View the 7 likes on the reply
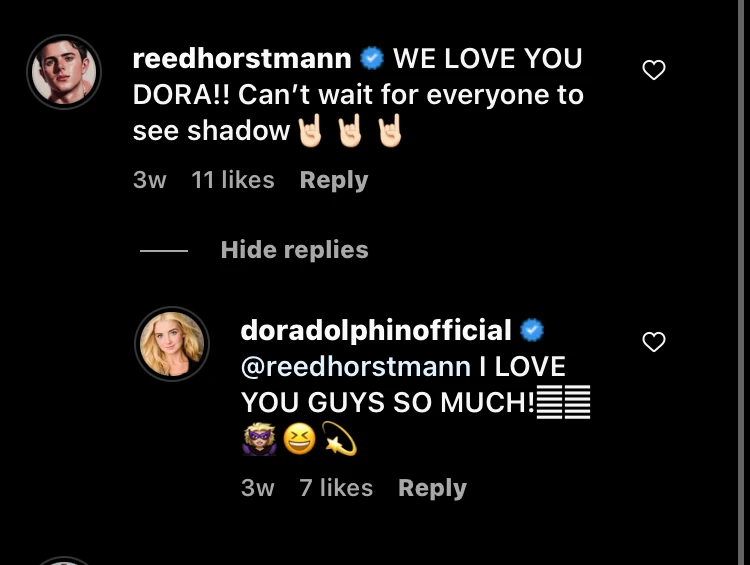Viewport: 750px width, 565px height. pos(336,488)
